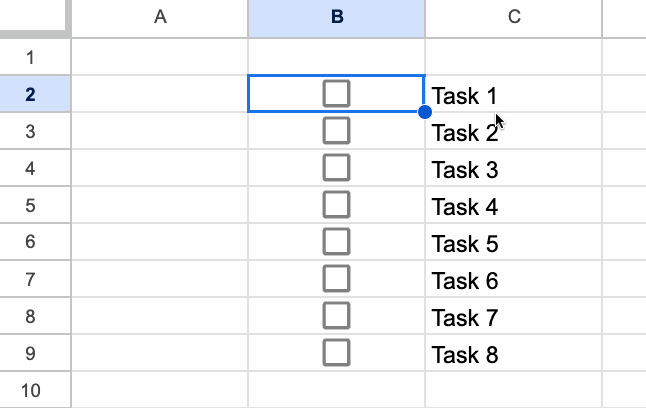Toggle the Task 3 checkbox
646x408 pixels.
(337, 167)
